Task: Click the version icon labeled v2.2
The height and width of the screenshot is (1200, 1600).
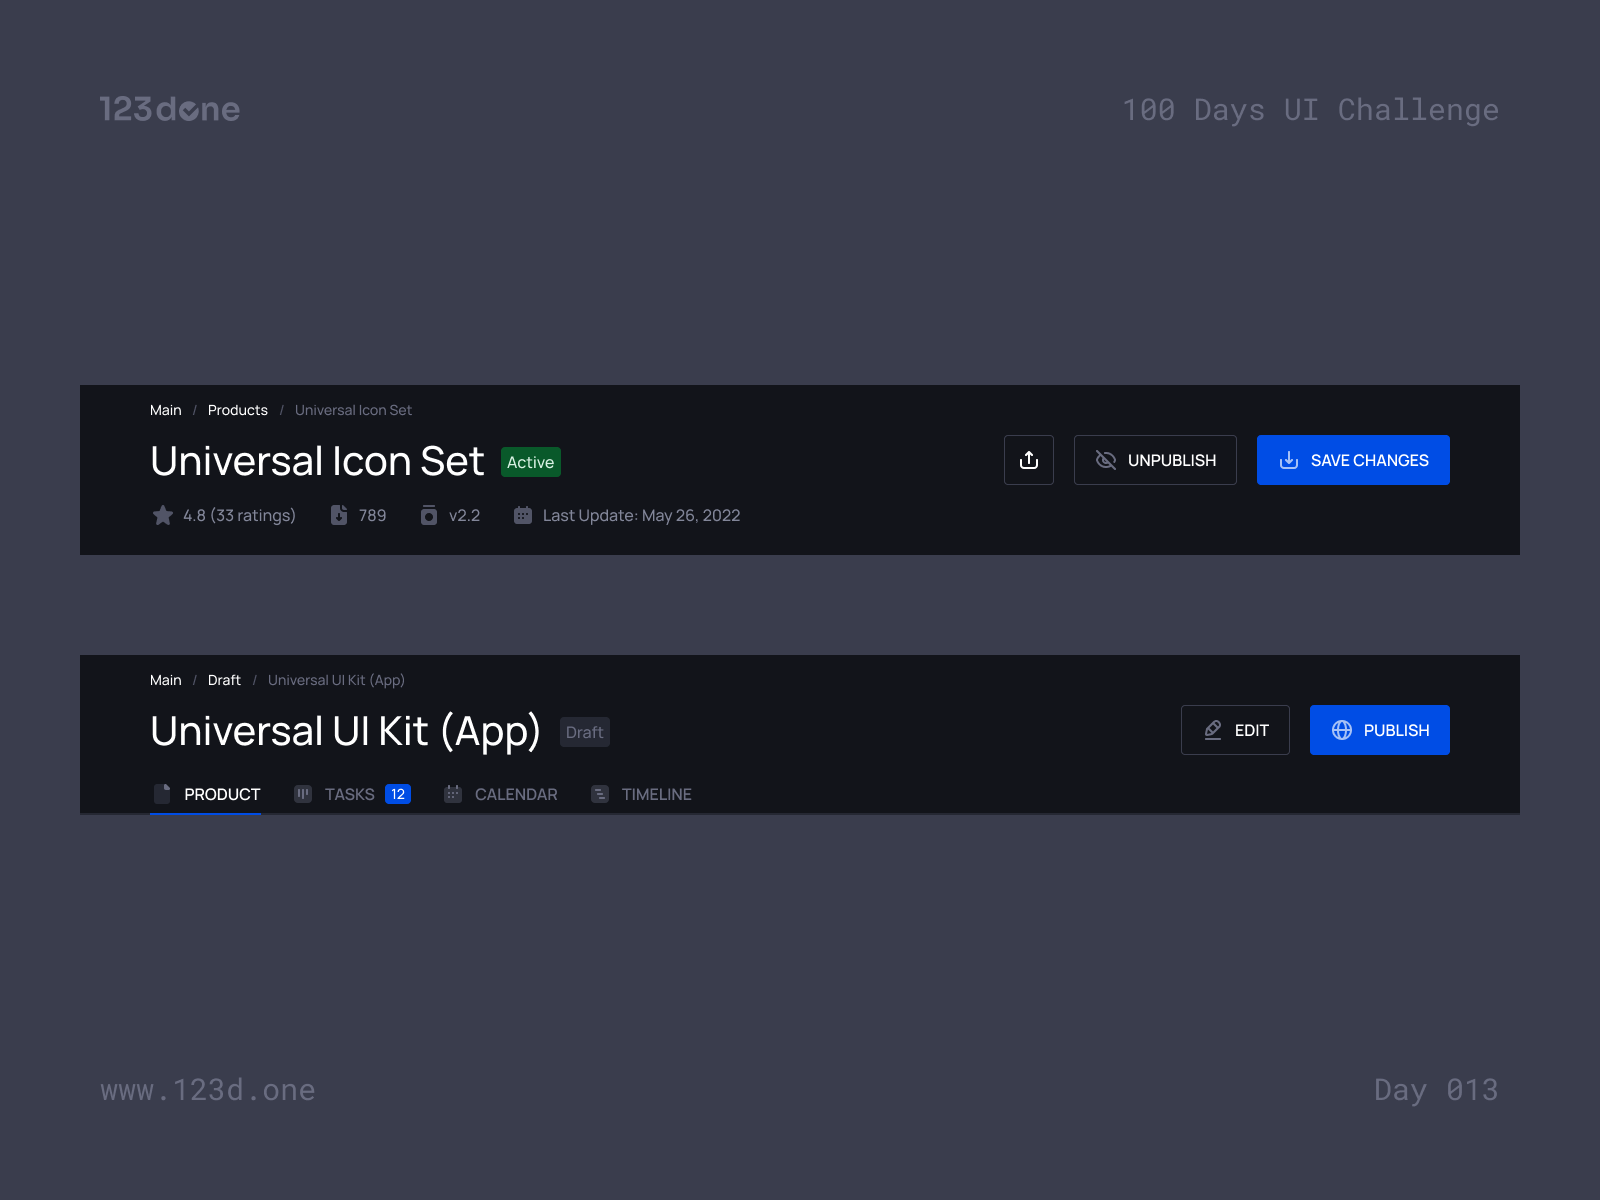Action: pyautogui.click(x=429, y=515)
